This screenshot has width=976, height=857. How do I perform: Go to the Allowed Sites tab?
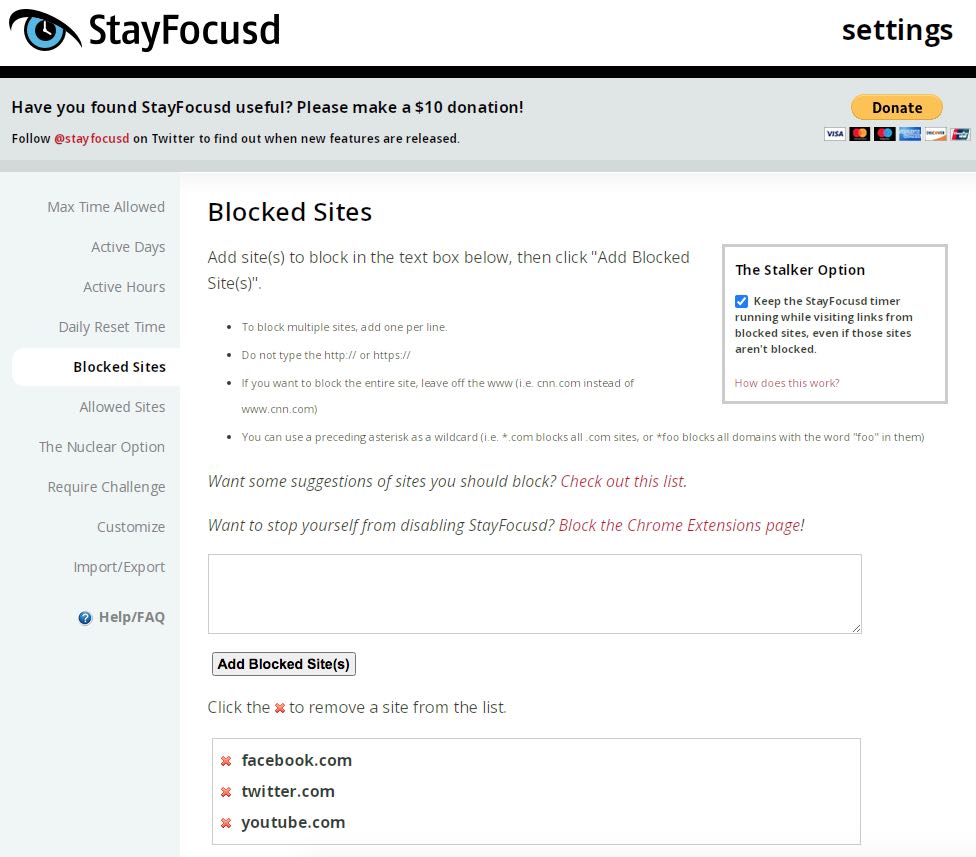(x=122, y=407)
